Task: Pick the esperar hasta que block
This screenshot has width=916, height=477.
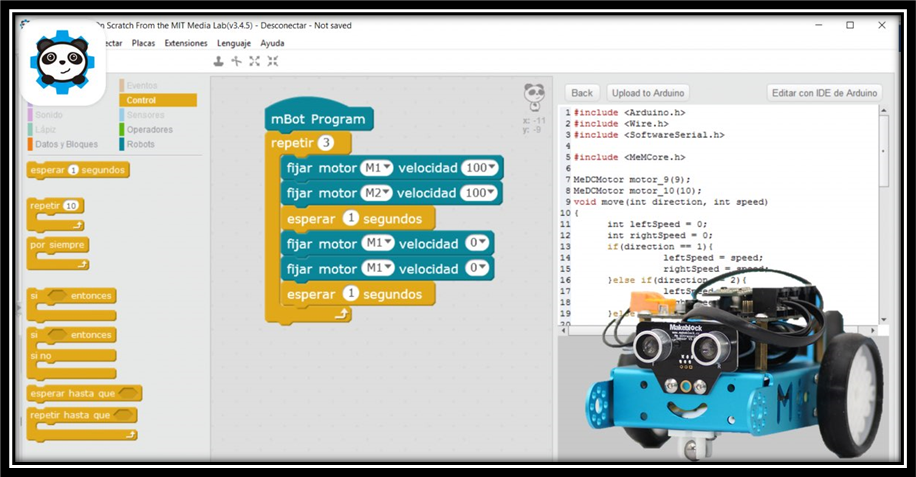Action: point(84,394)
